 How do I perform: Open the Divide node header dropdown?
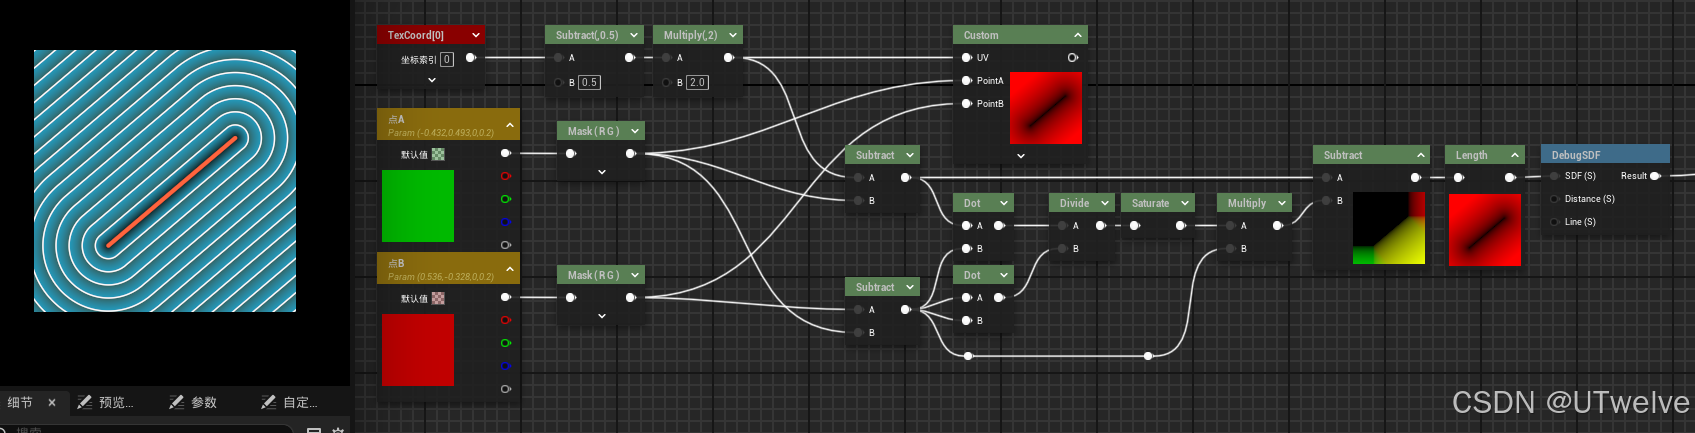point(1105,203)
